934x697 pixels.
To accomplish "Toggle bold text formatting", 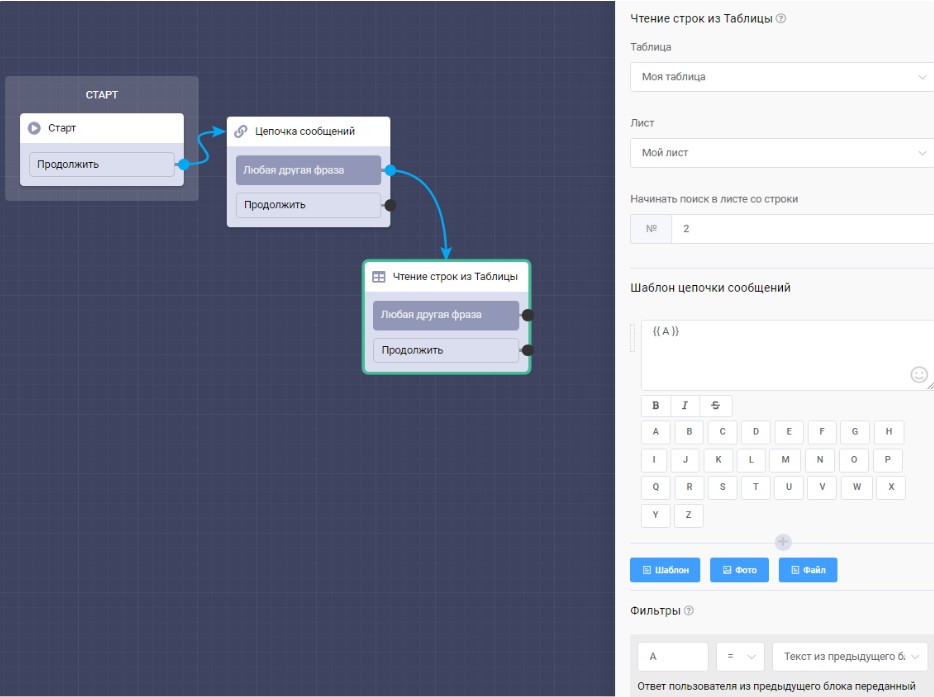I will [656, 406].
